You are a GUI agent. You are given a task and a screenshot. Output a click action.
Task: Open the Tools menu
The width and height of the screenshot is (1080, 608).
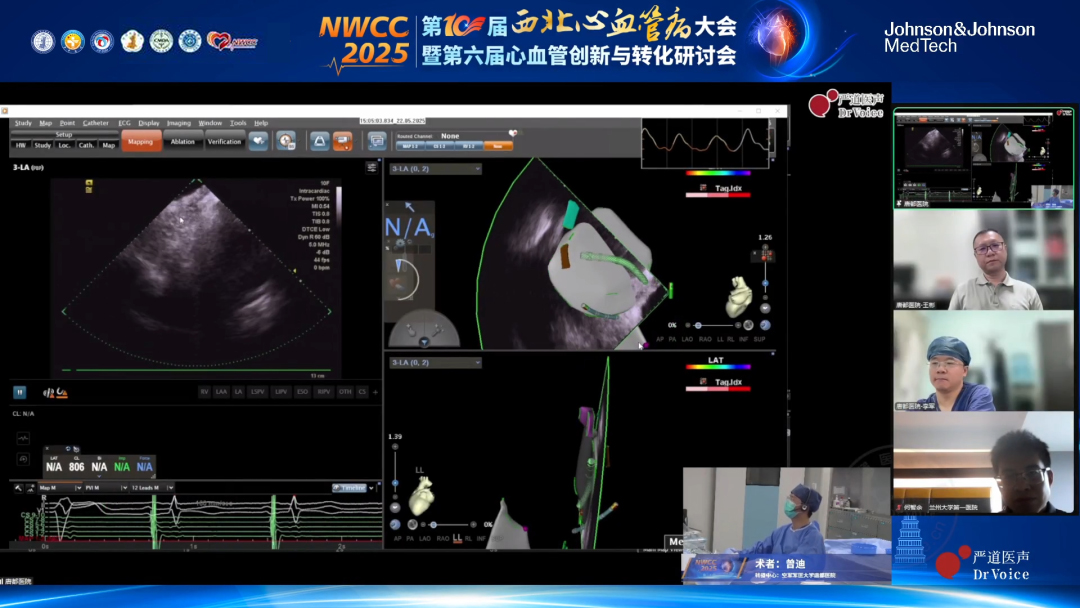(x=238, y=123)
